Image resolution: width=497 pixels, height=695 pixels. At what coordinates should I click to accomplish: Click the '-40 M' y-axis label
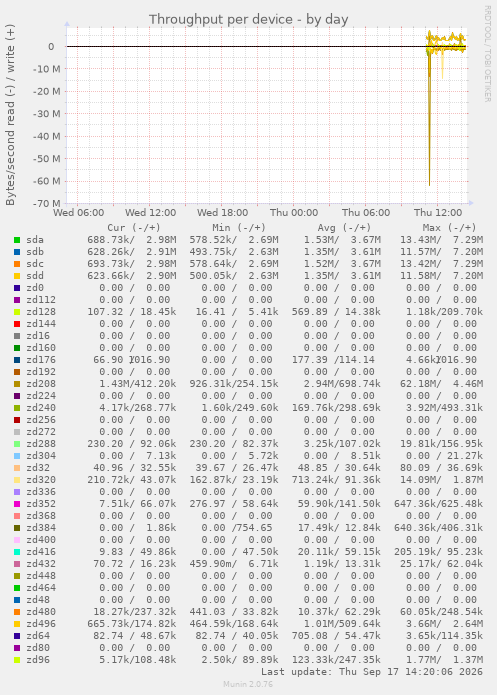tap(46, 137)
